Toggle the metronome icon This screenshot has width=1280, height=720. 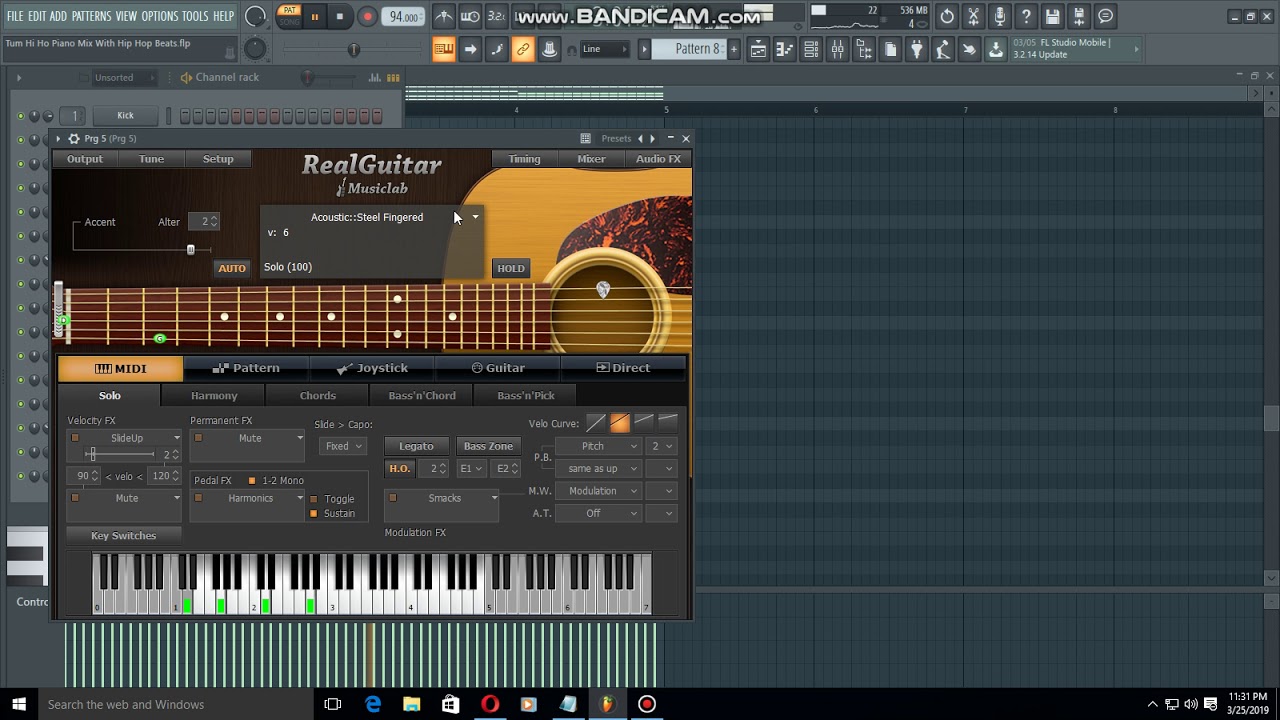[x=444, y=17]
